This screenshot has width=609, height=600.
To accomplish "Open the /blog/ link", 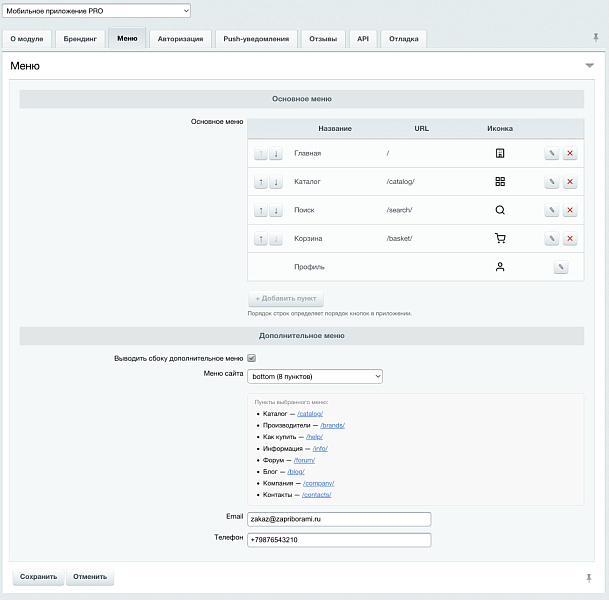I will 296,472.
